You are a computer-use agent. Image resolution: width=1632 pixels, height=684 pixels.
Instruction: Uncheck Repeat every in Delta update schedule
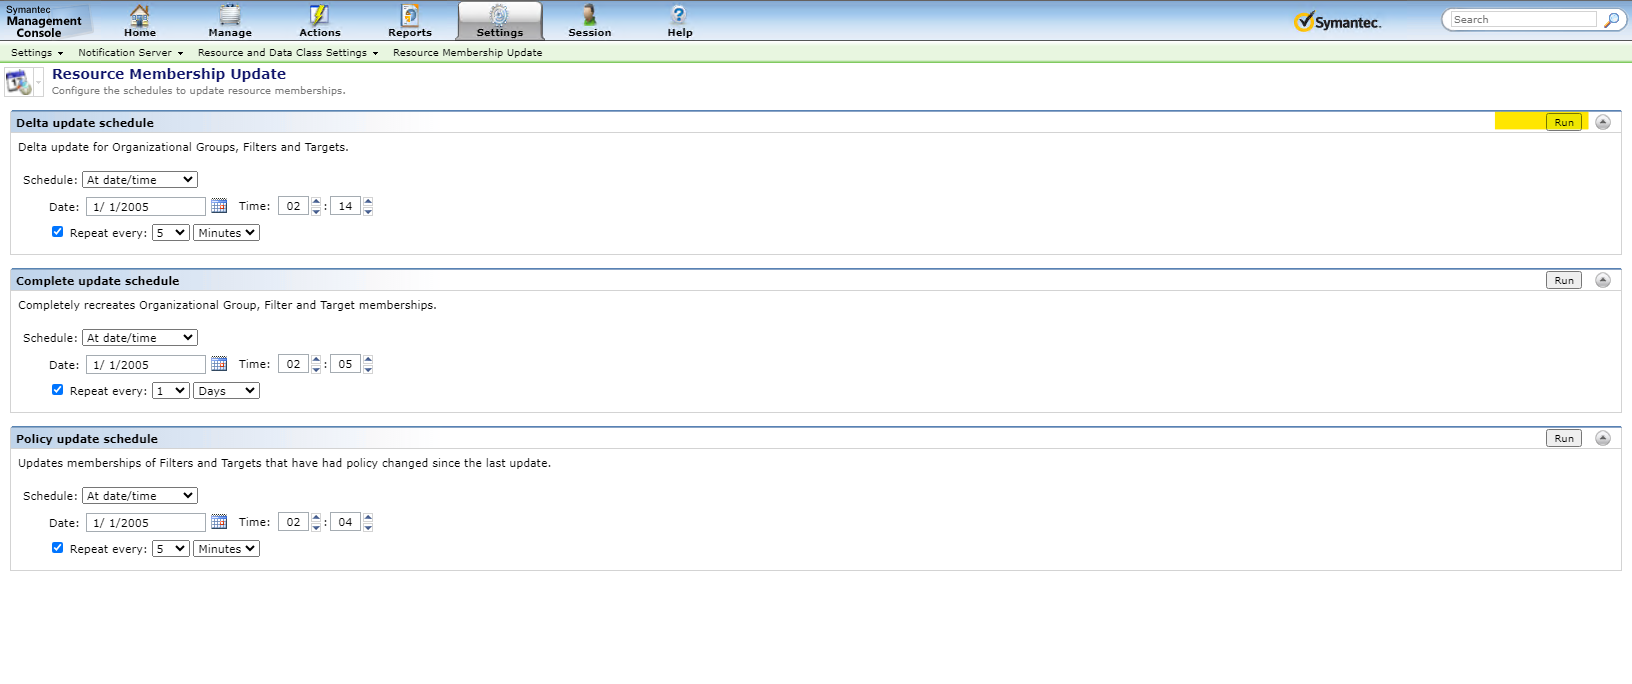[x=58, y=232]
